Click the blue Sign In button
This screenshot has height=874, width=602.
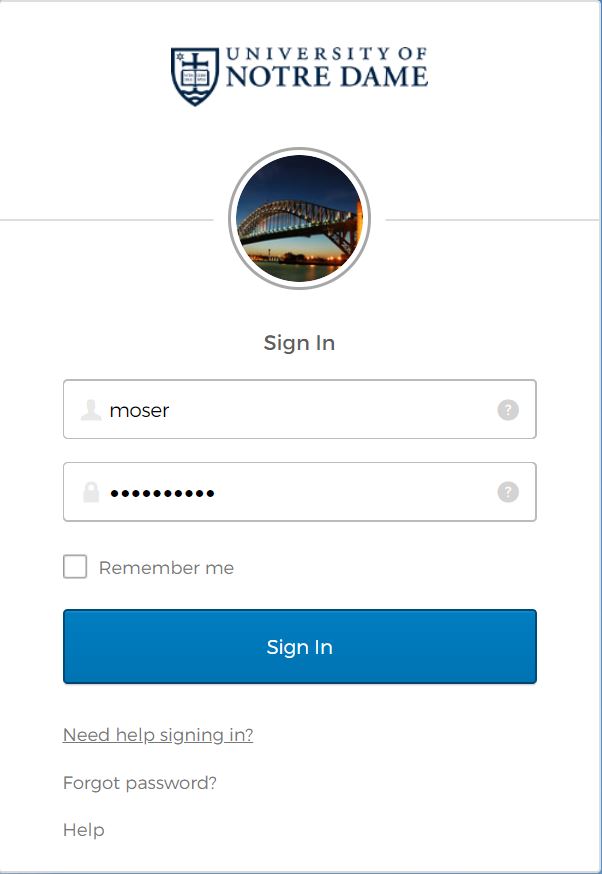click(300, 647)
